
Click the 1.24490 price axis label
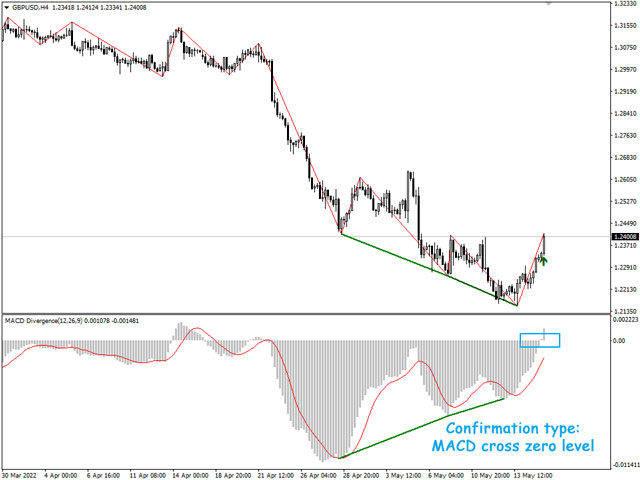[625, 224]
